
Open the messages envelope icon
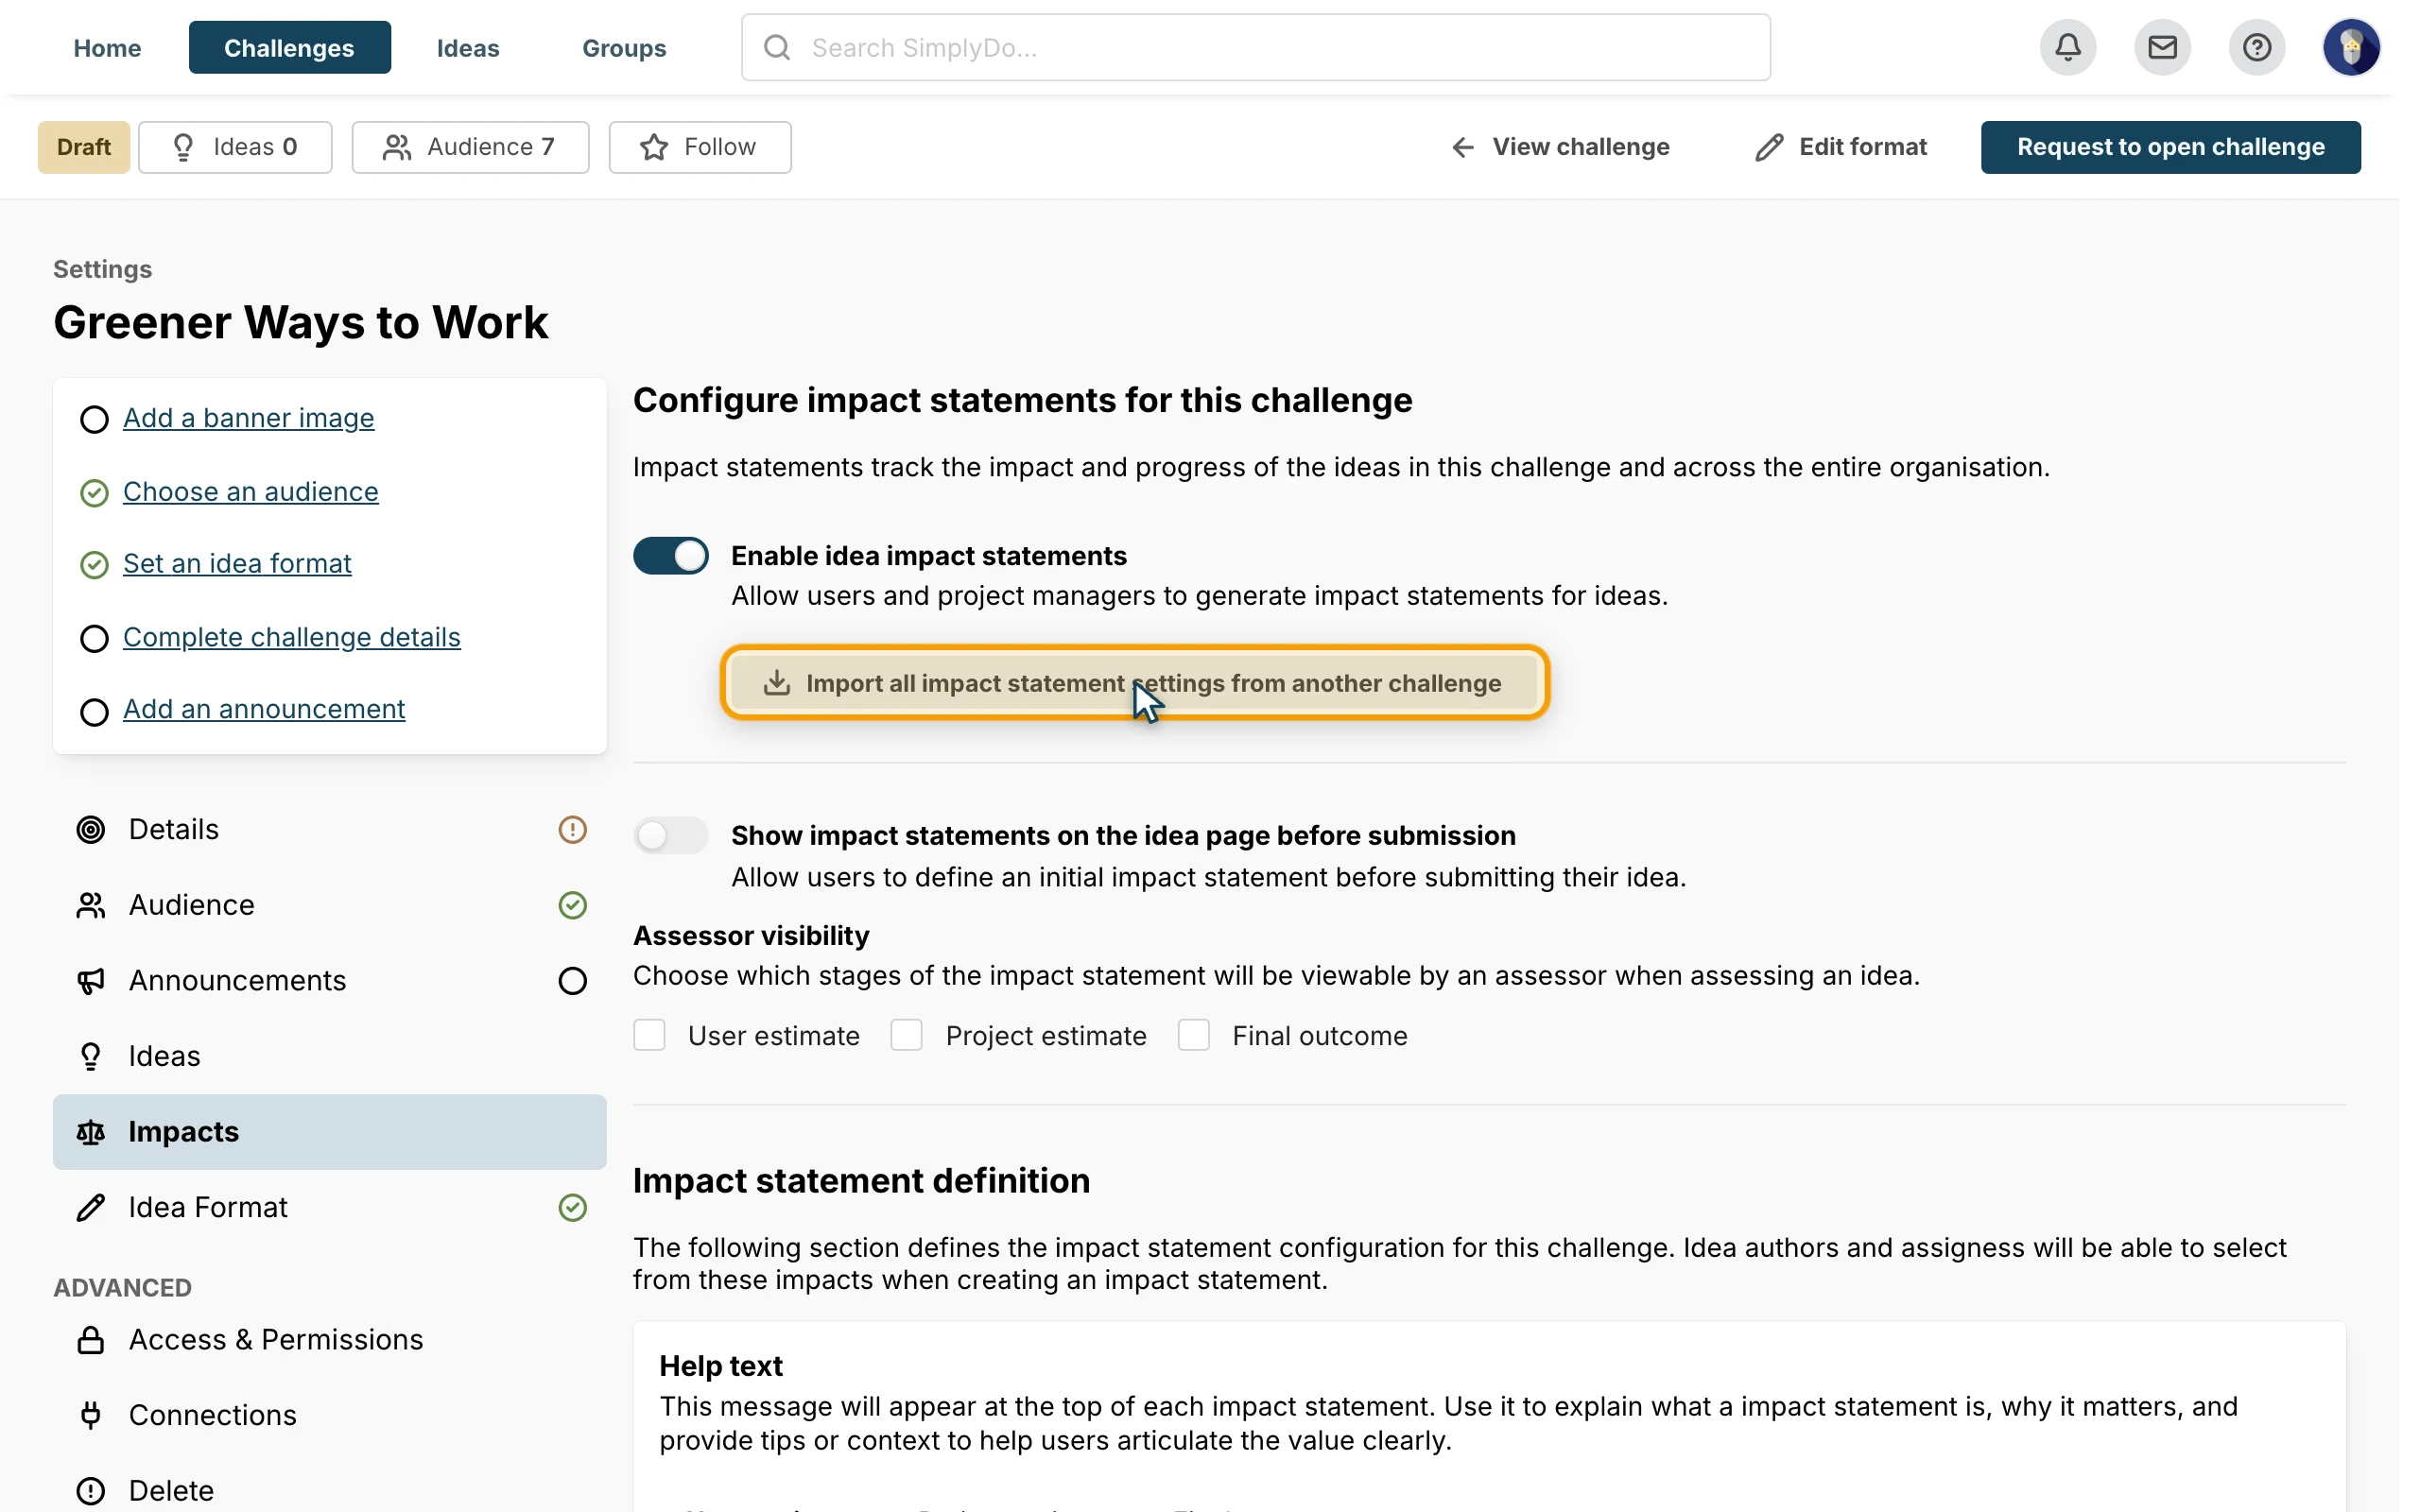coord(2162,47)
